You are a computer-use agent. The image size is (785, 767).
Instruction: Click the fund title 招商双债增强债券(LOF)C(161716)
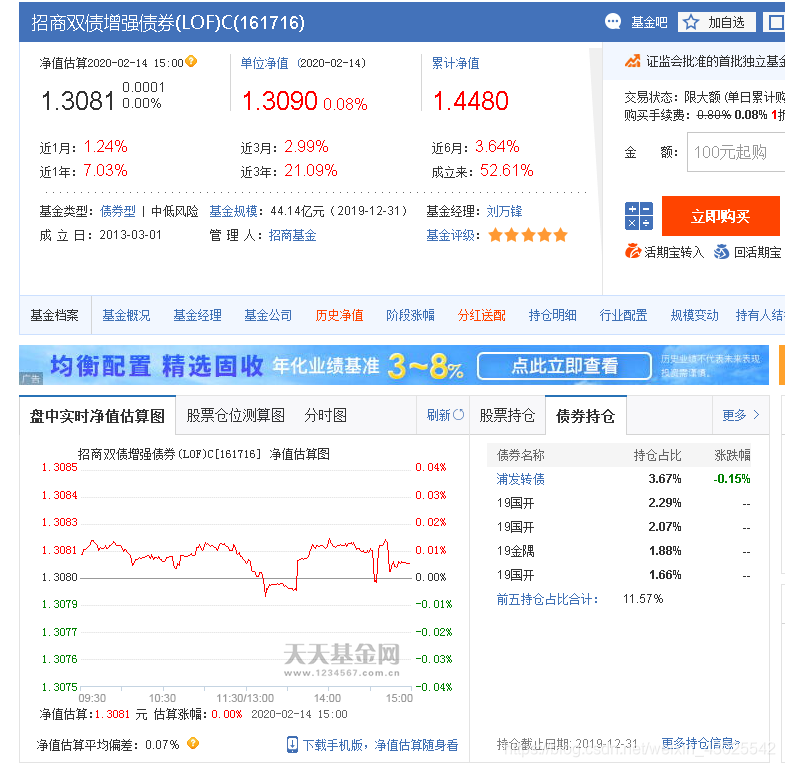[168, 23]
